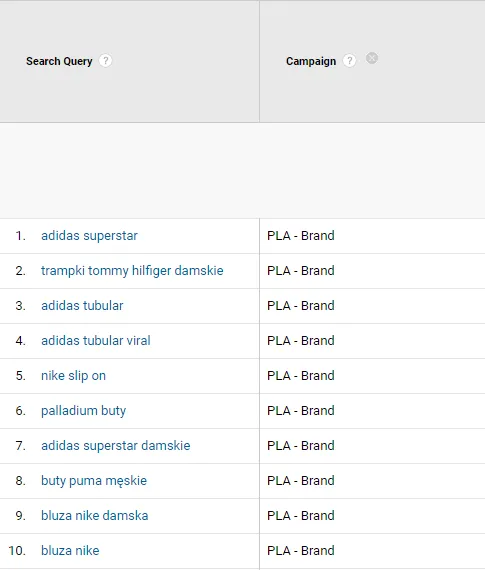Image resolution: width=485 pixels, height=570 pixels.
Task: Click PLA - Brand in row 4
Action: click(301, 341)
